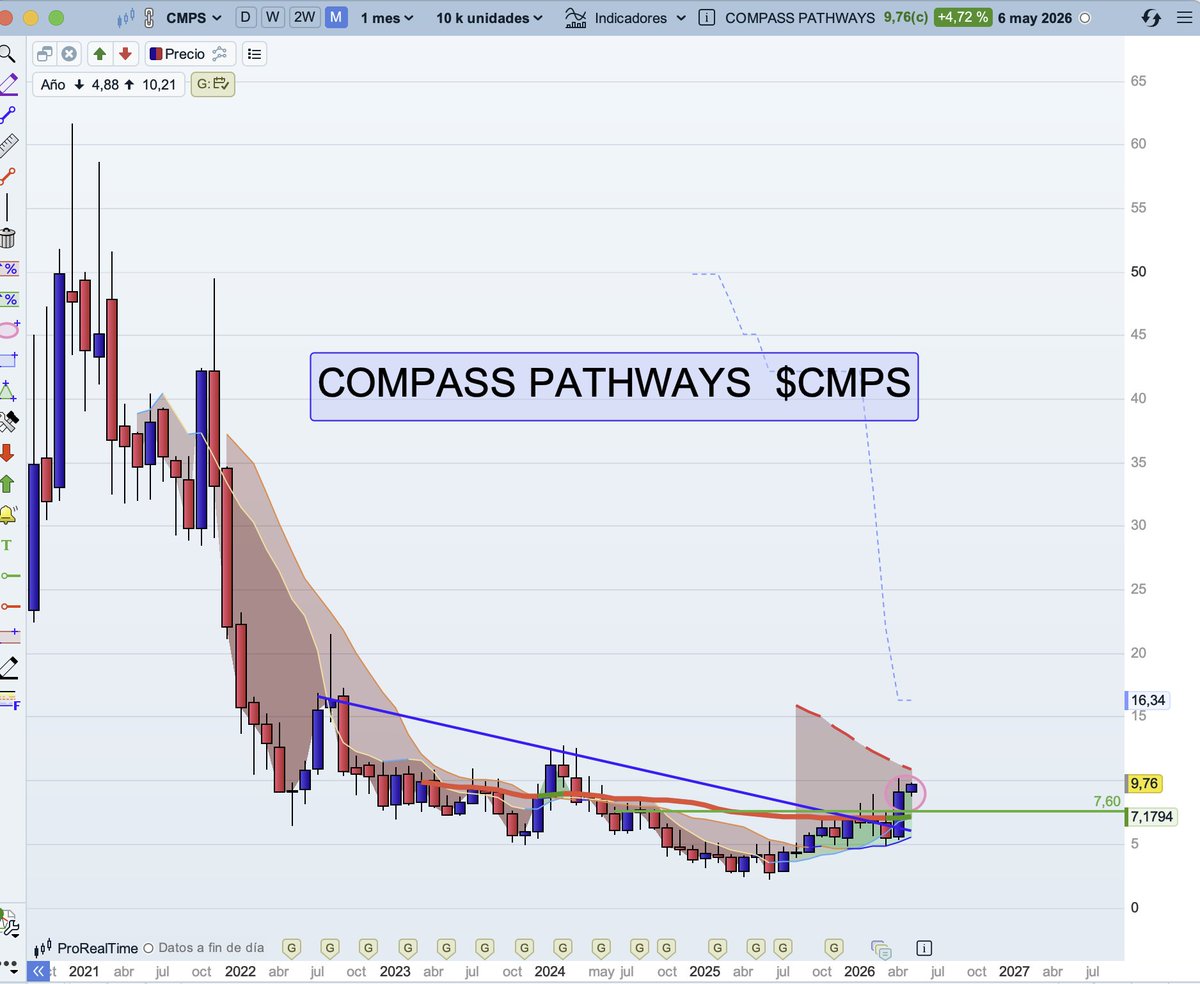Click the yellow alert bell tool
This screenshot has height=984, width=1200.
(x=8, y=515)
